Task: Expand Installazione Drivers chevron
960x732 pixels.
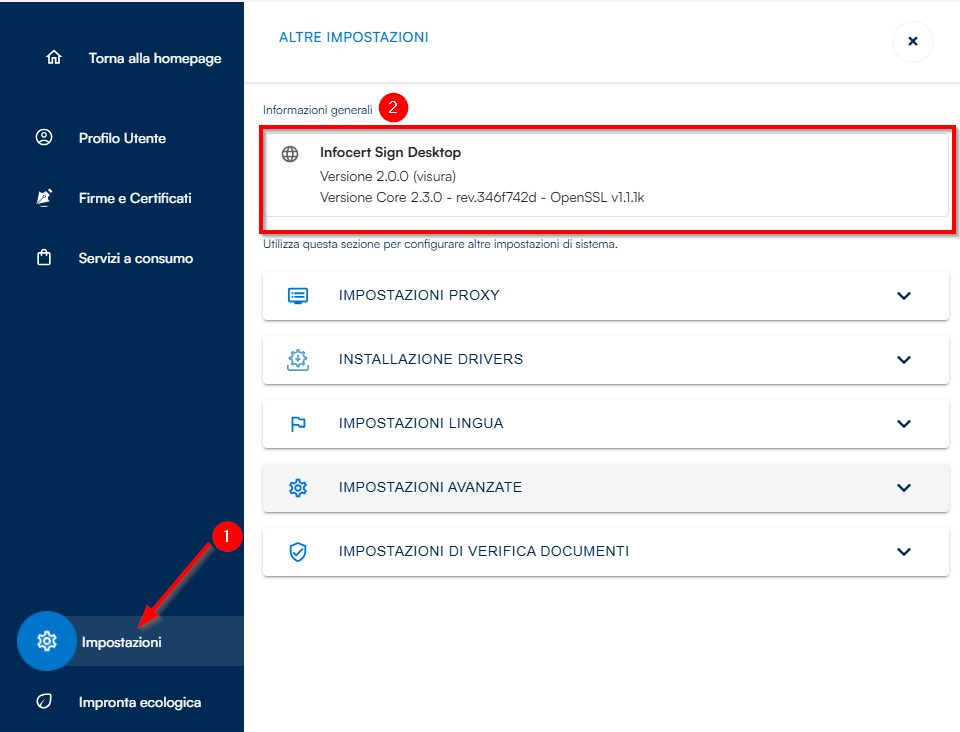Action: click(904, 360)
